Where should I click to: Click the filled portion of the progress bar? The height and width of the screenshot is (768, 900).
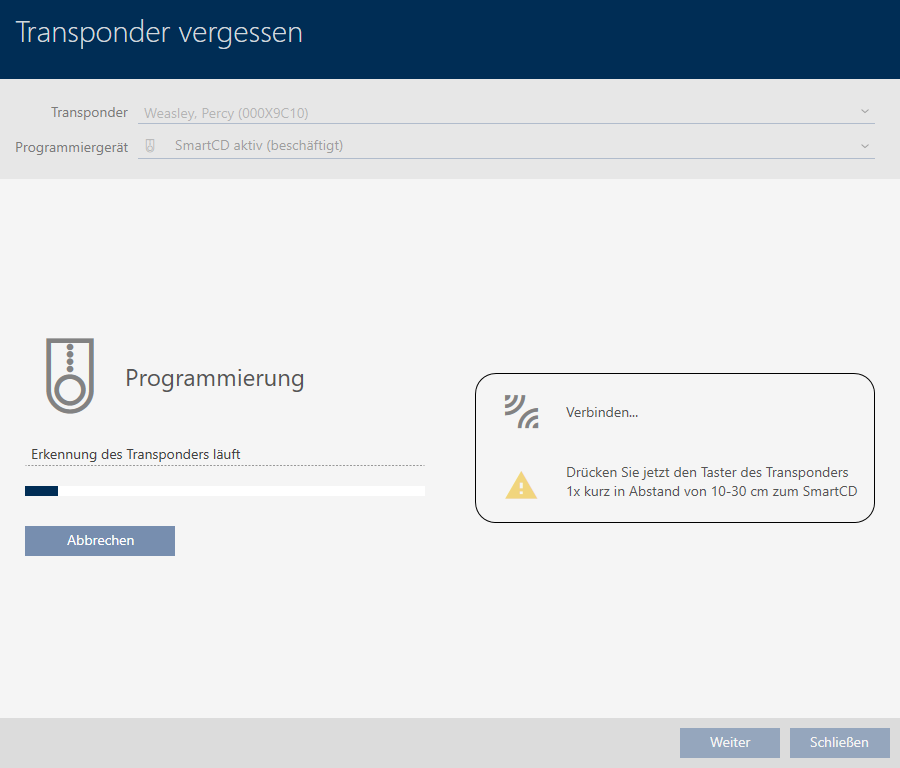pos(41,491)
